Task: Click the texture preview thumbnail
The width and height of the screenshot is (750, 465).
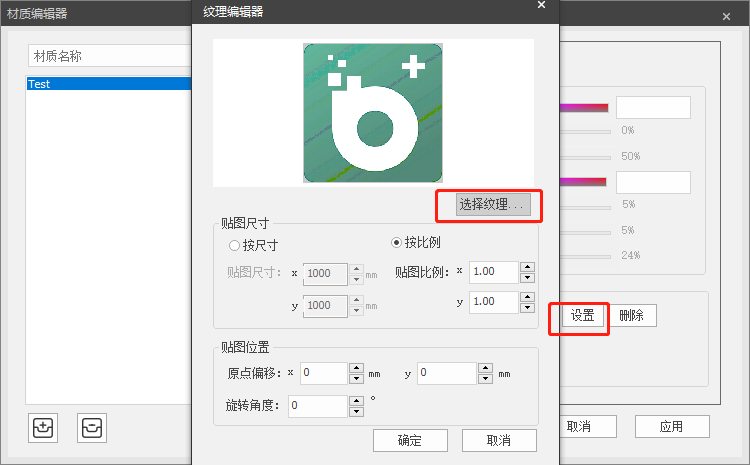Action: (373, 113)
